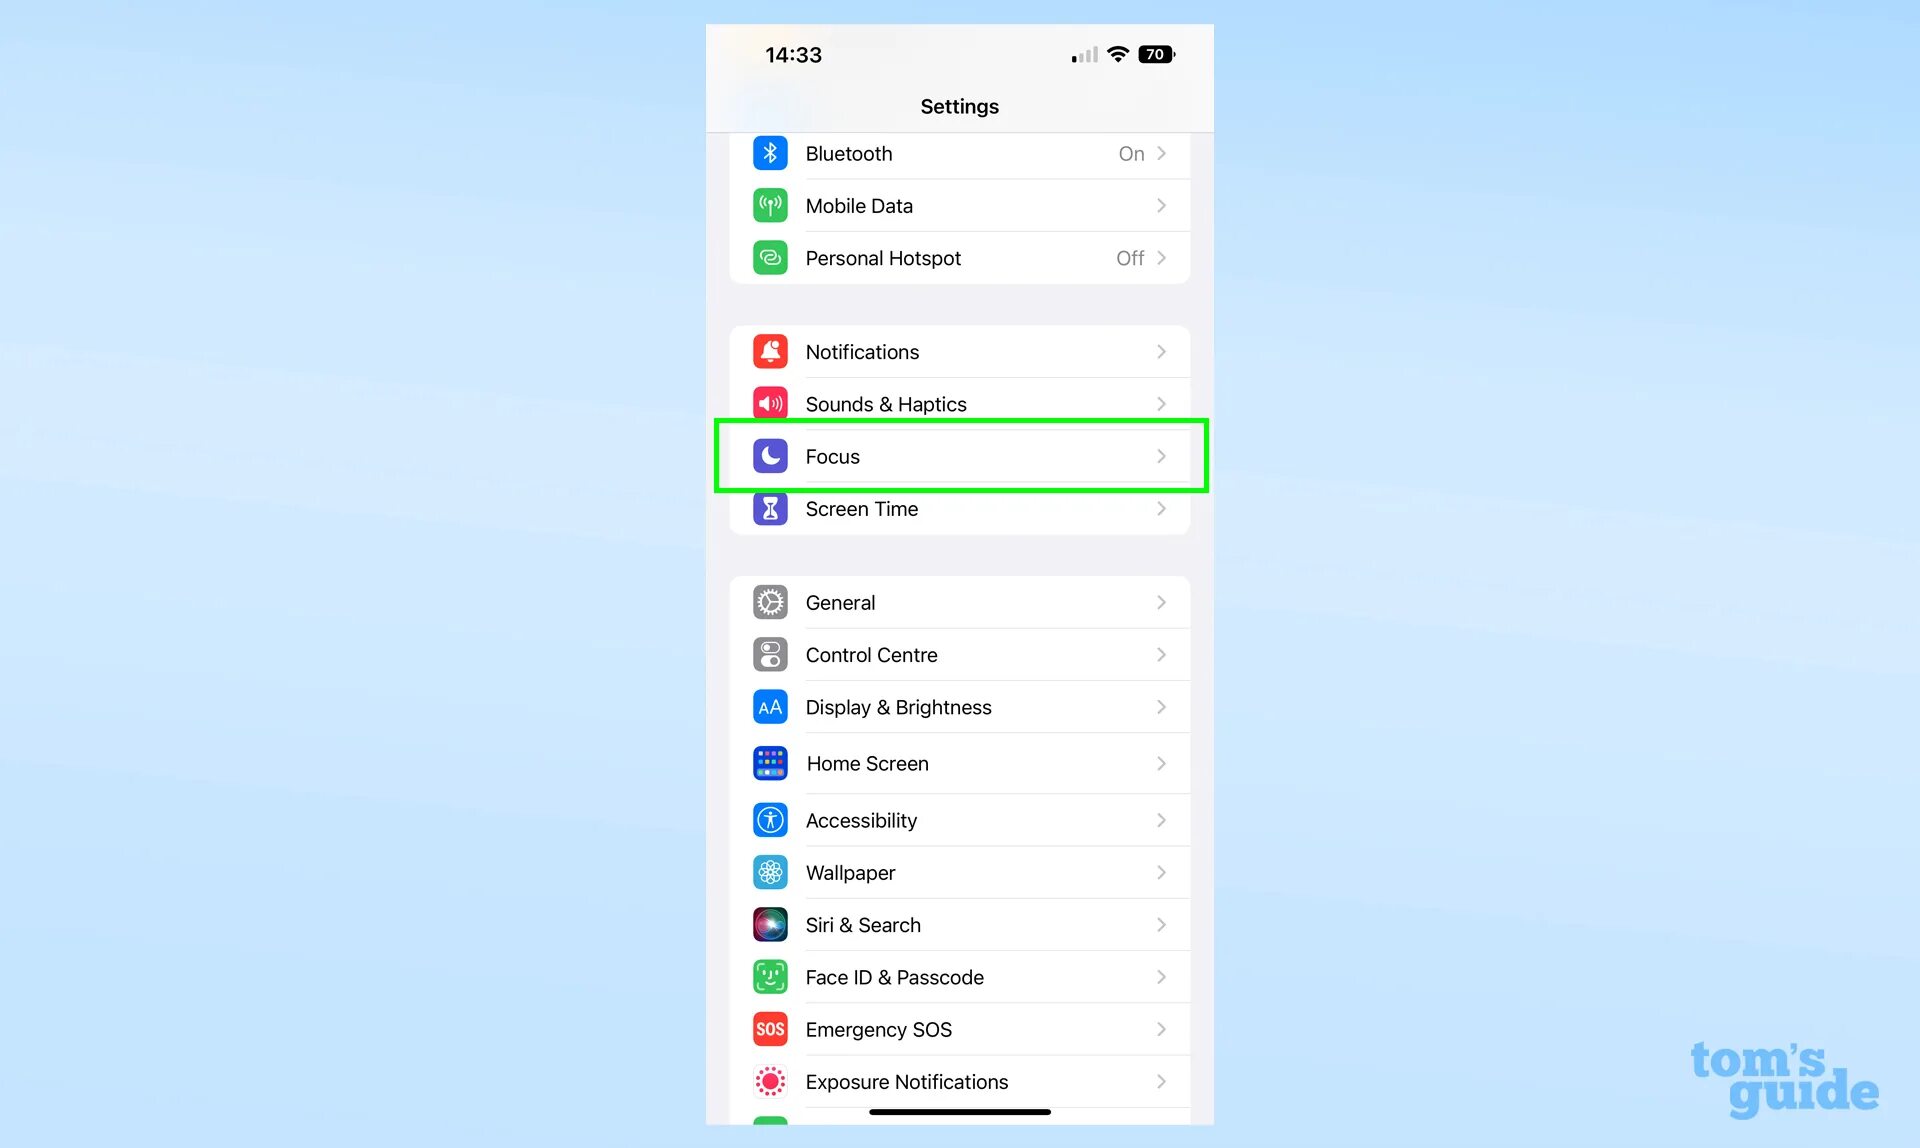Open the Focus settings menu
This screenshot has height=1148, width=1920.
coord(959,455)
